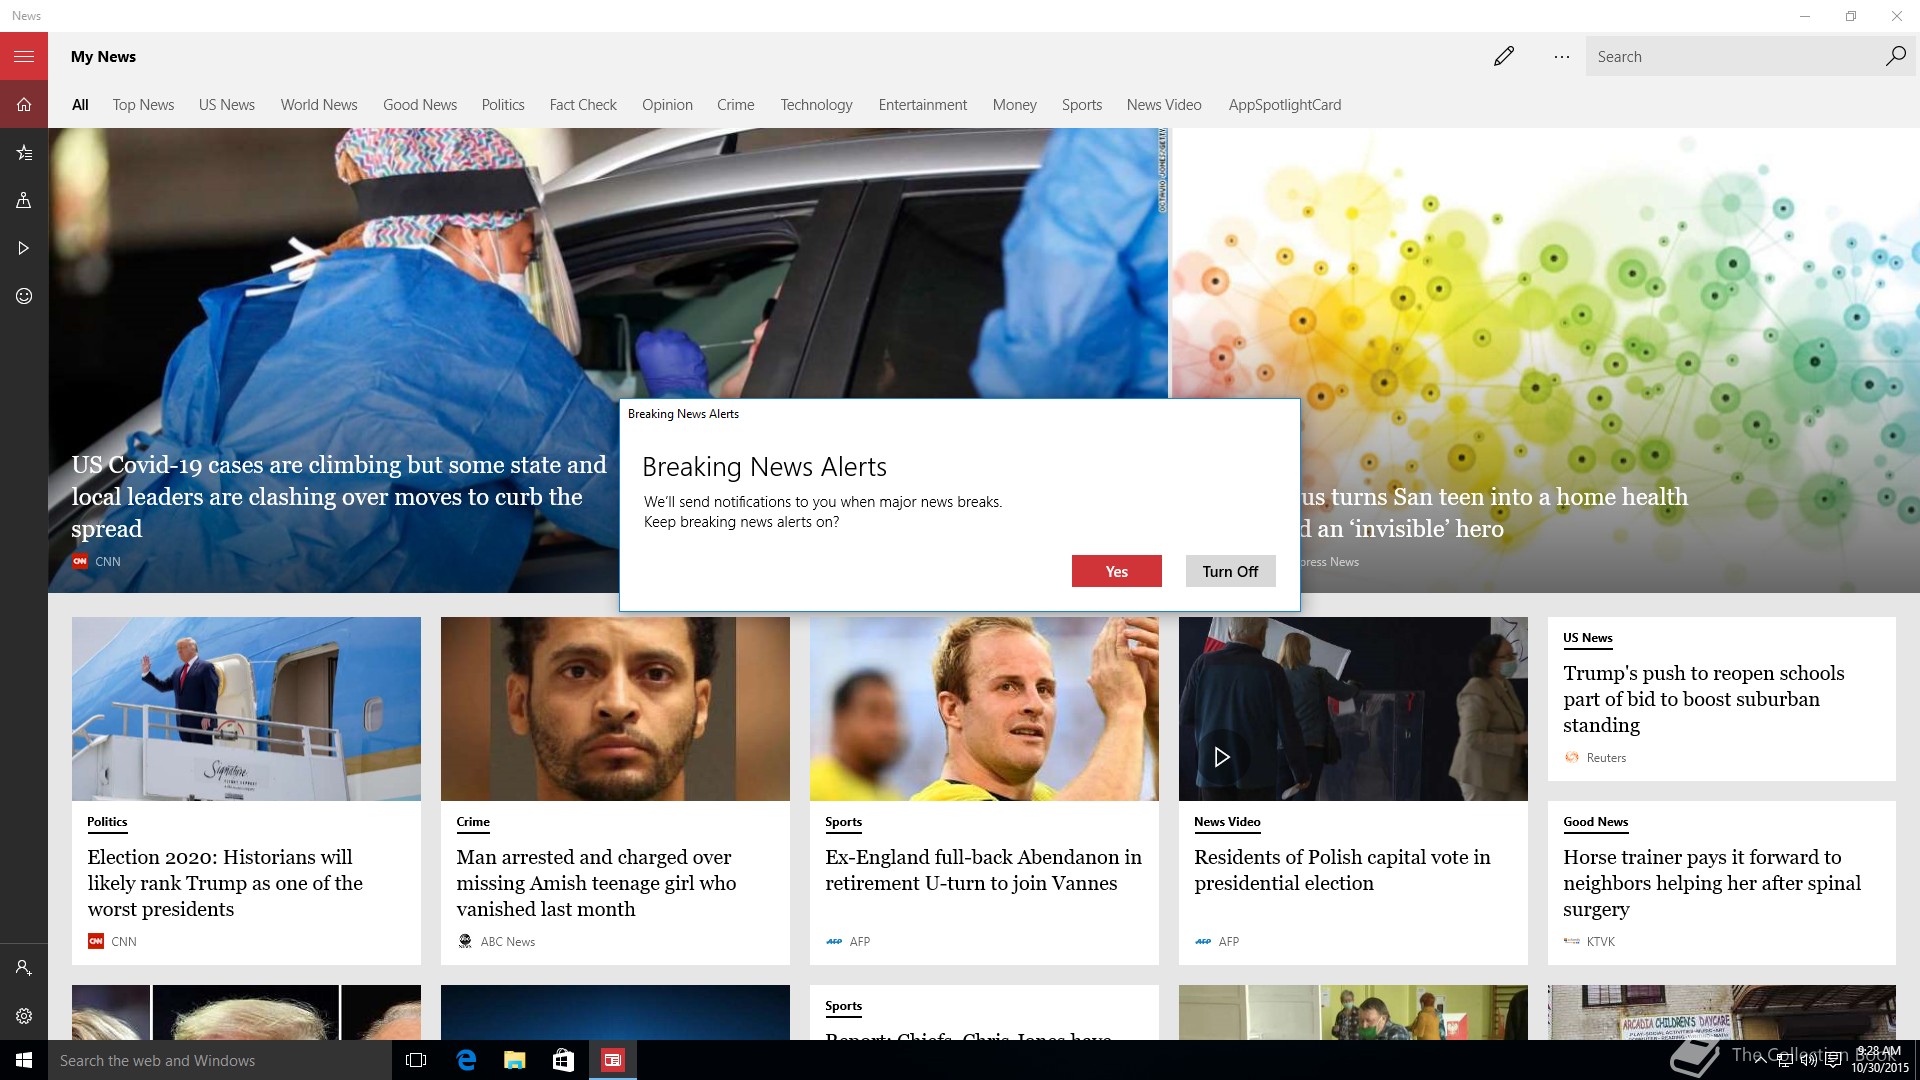The width and height of the screenshot is (1920, 1080).
Task: Open Interests star list icon in sidebar
Action: coord(24,152)
